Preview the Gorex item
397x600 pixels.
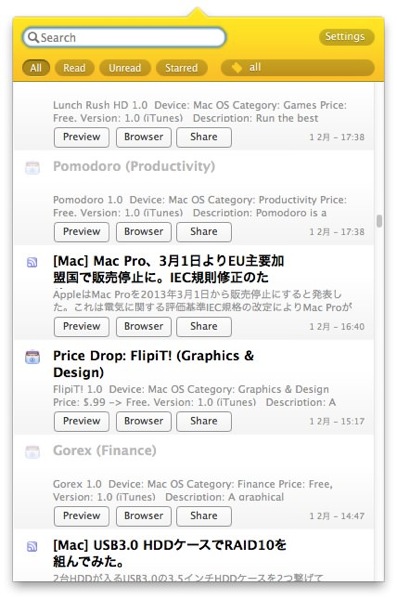click(x=82, y=516)
